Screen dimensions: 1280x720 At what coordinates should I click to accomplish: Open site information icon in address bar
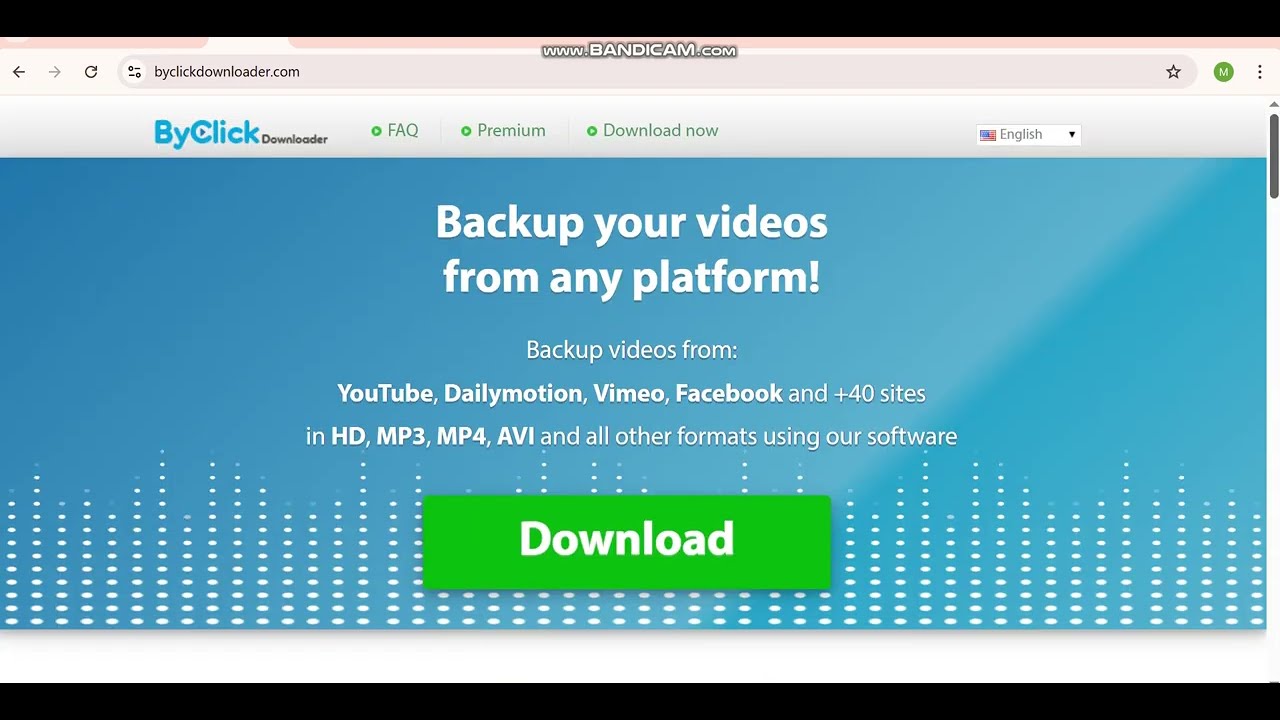tap(135, 72)
